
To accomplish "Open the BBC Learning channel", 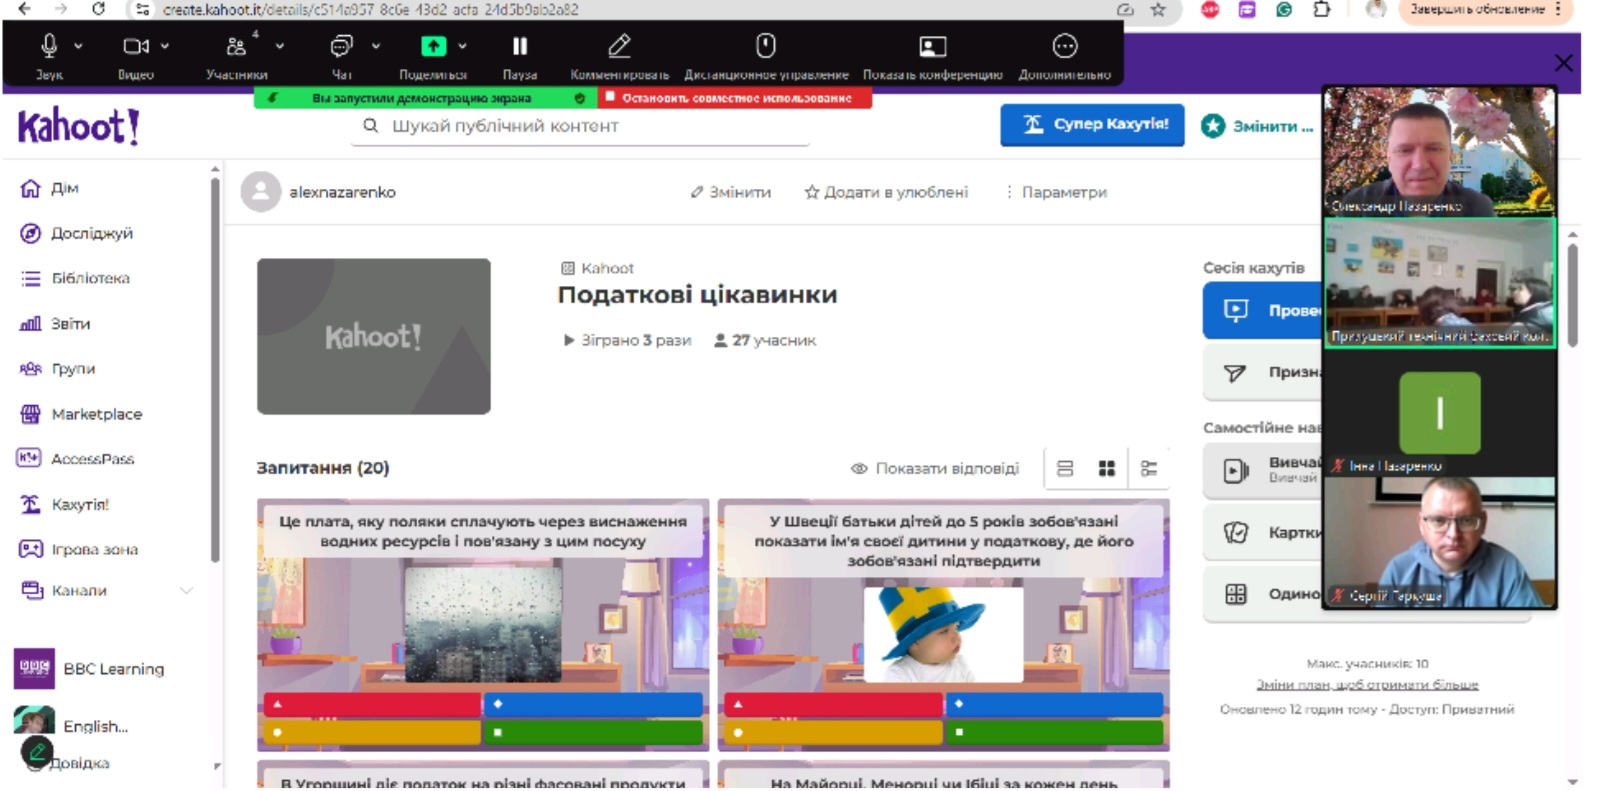I will [89, 669].
